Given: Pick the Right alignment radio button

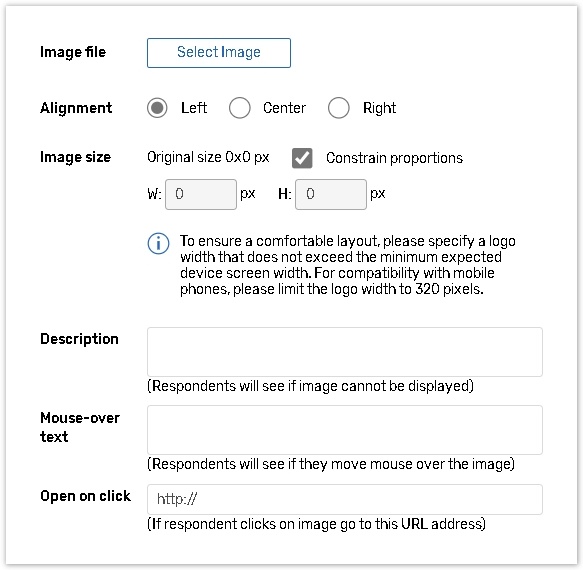Looking at the screenshot, I should click(338, 108).
